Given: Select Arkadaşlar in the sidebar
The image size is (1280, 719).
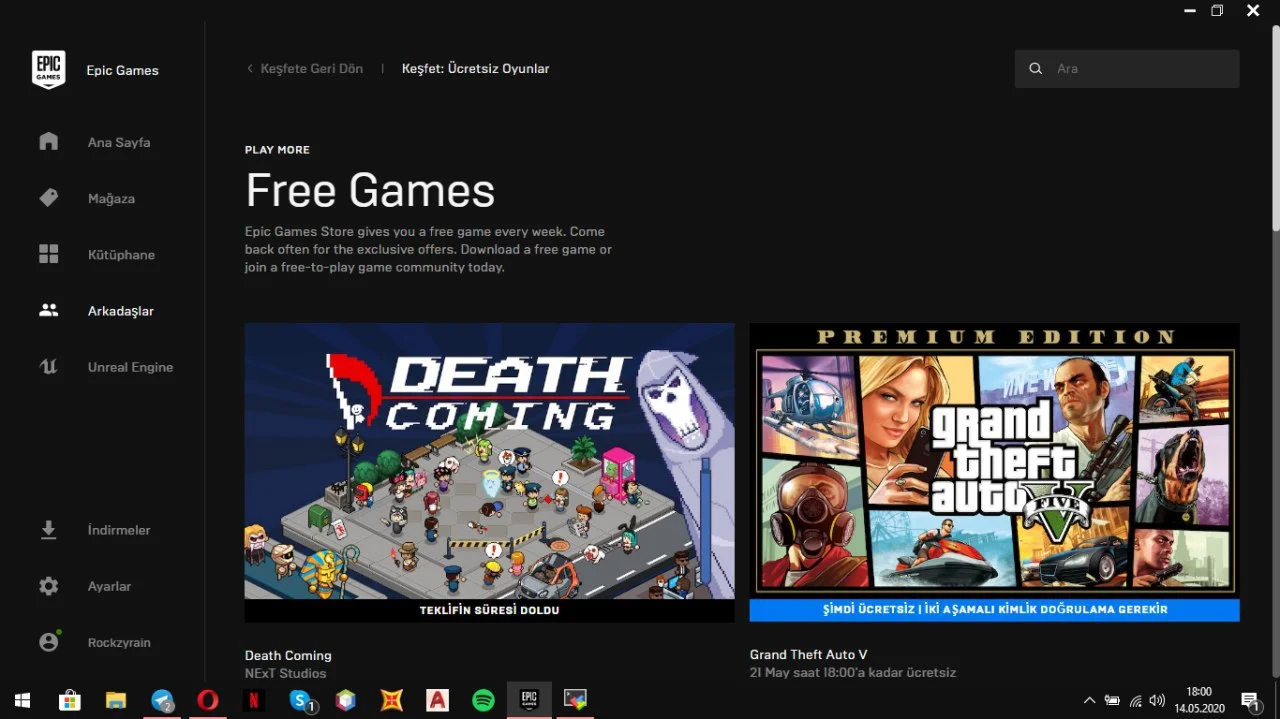Looking at the screenshot, I should [121, 311].
